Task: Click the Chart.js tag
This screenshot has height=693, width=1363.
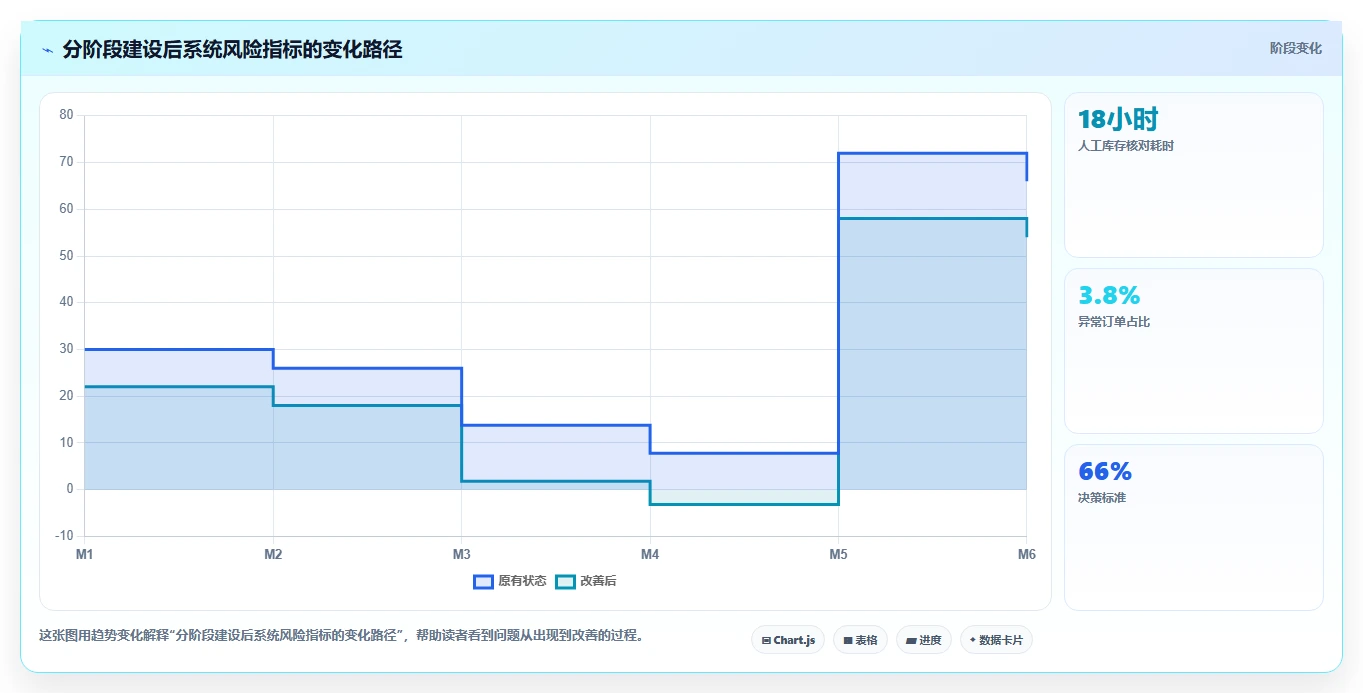Action: pos(788,640)
